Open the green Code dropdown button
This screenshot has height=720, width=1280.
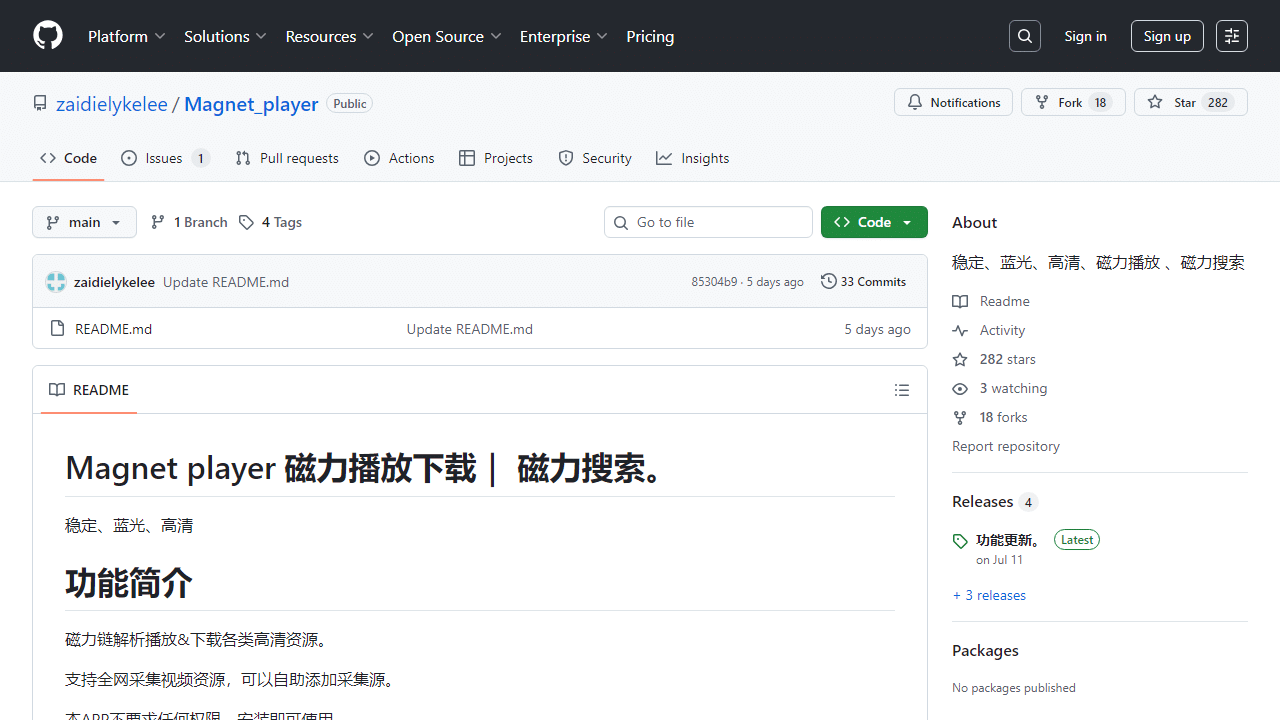pyautogui.click(x=874, y=222)
